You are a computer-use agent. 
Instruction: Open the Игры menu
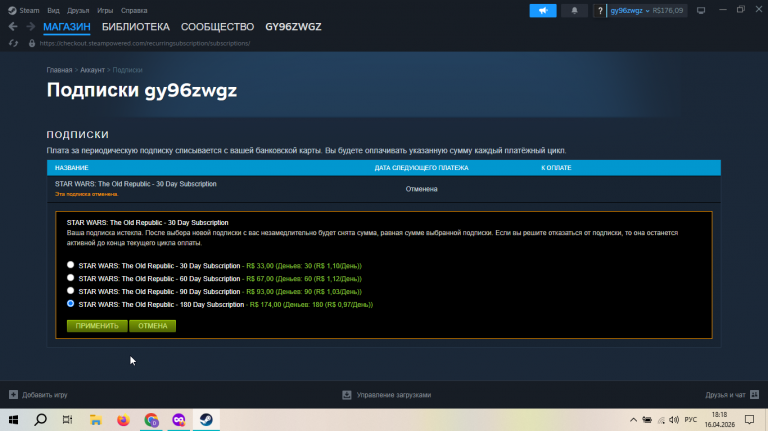coord(105,10)
